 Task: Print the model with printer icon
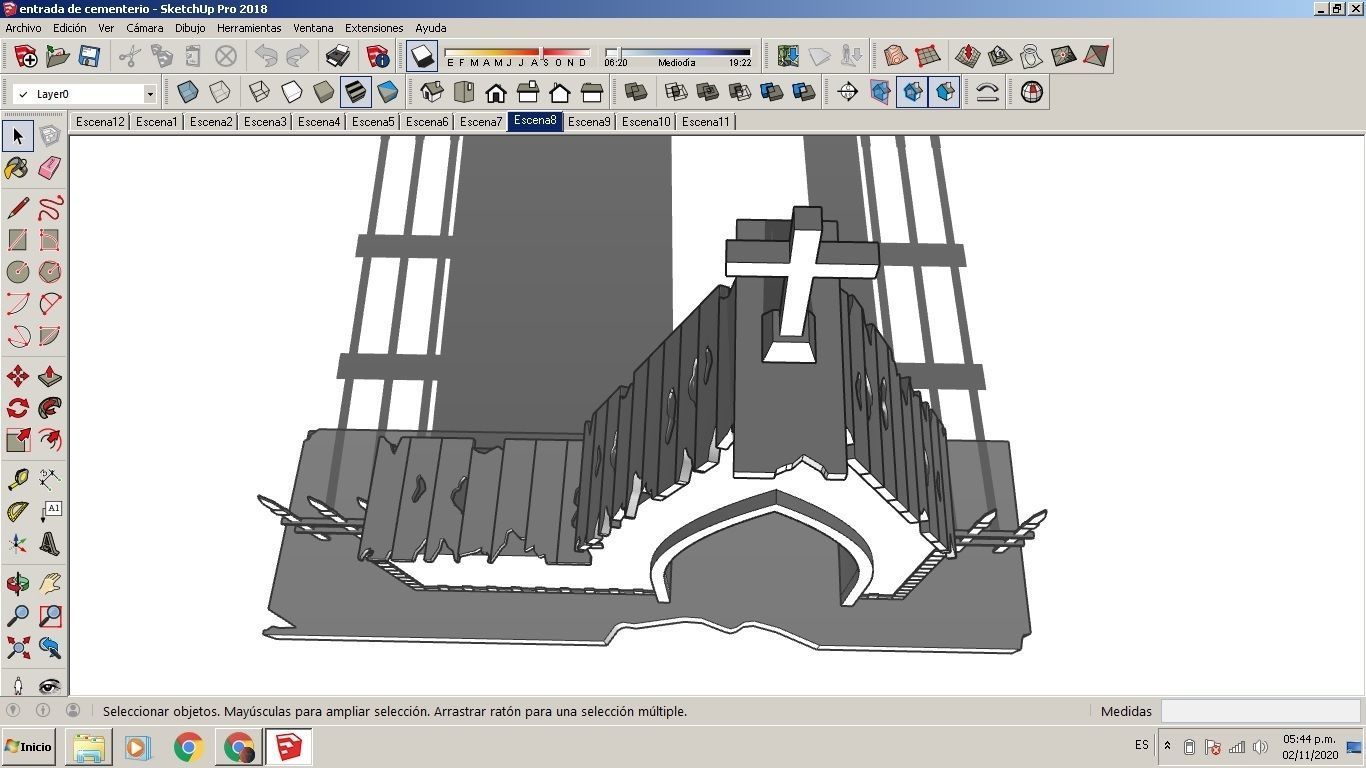tap(338, 56)
